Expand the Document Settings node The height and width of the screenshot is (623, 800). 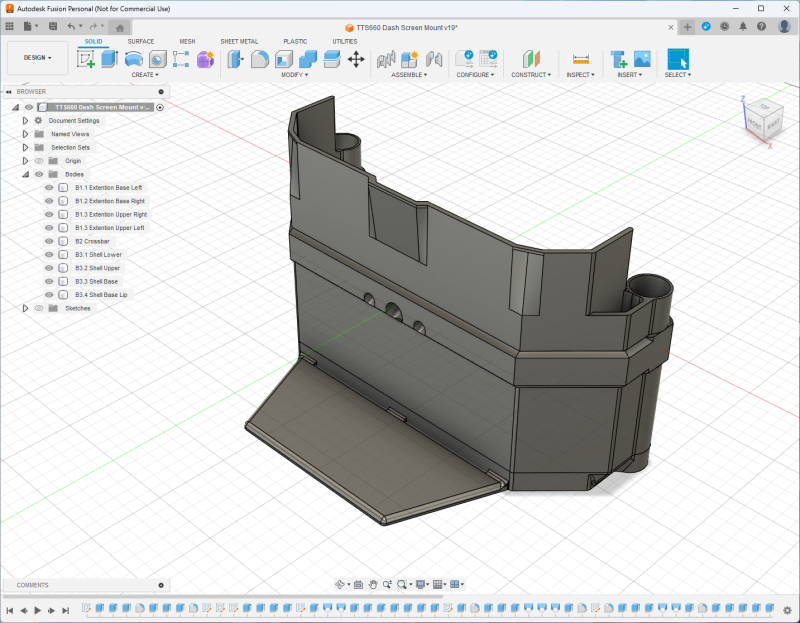pos(26,120)
